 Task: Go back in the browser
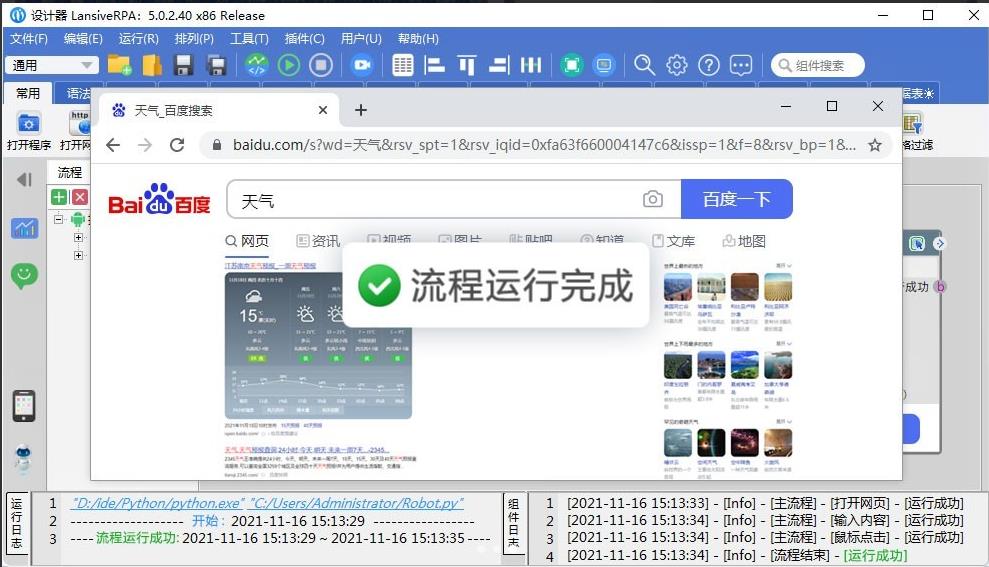tap(113, 145)
